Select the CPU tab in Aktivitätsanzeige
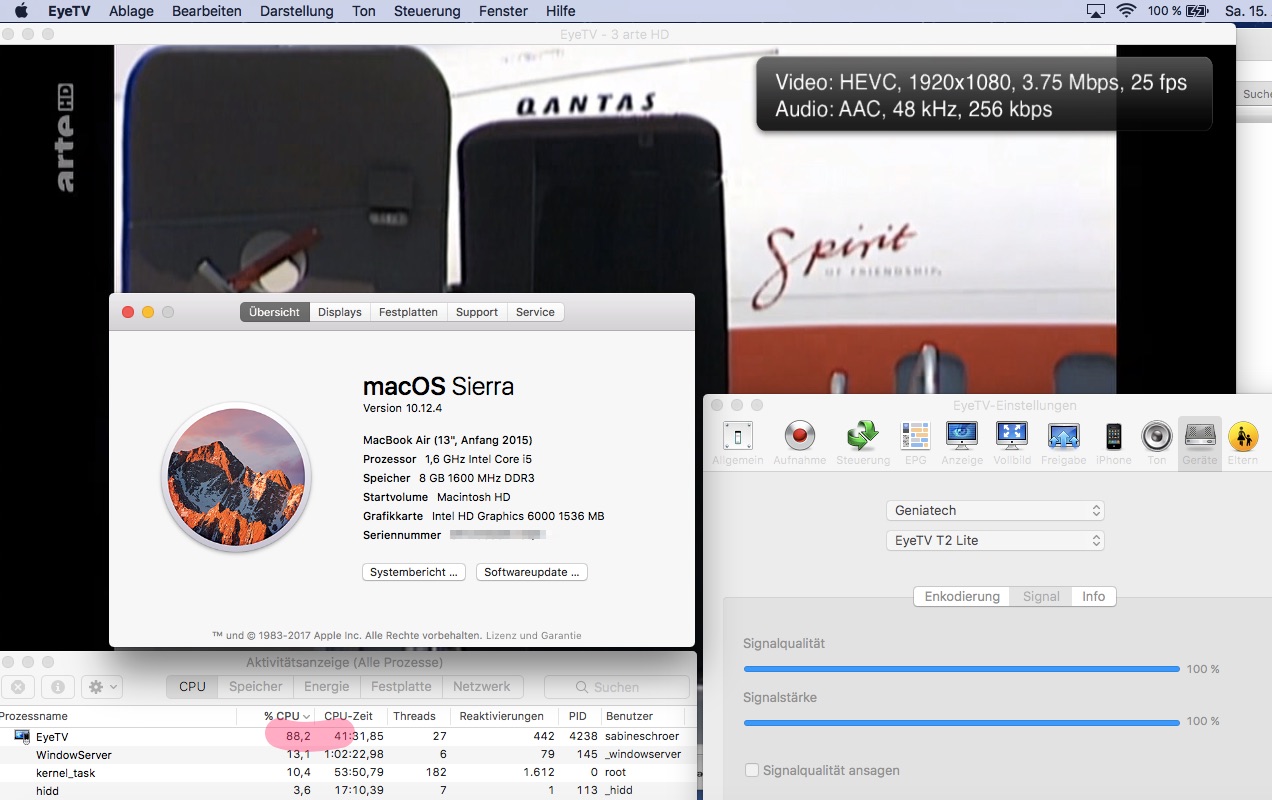 coord(193,687)
